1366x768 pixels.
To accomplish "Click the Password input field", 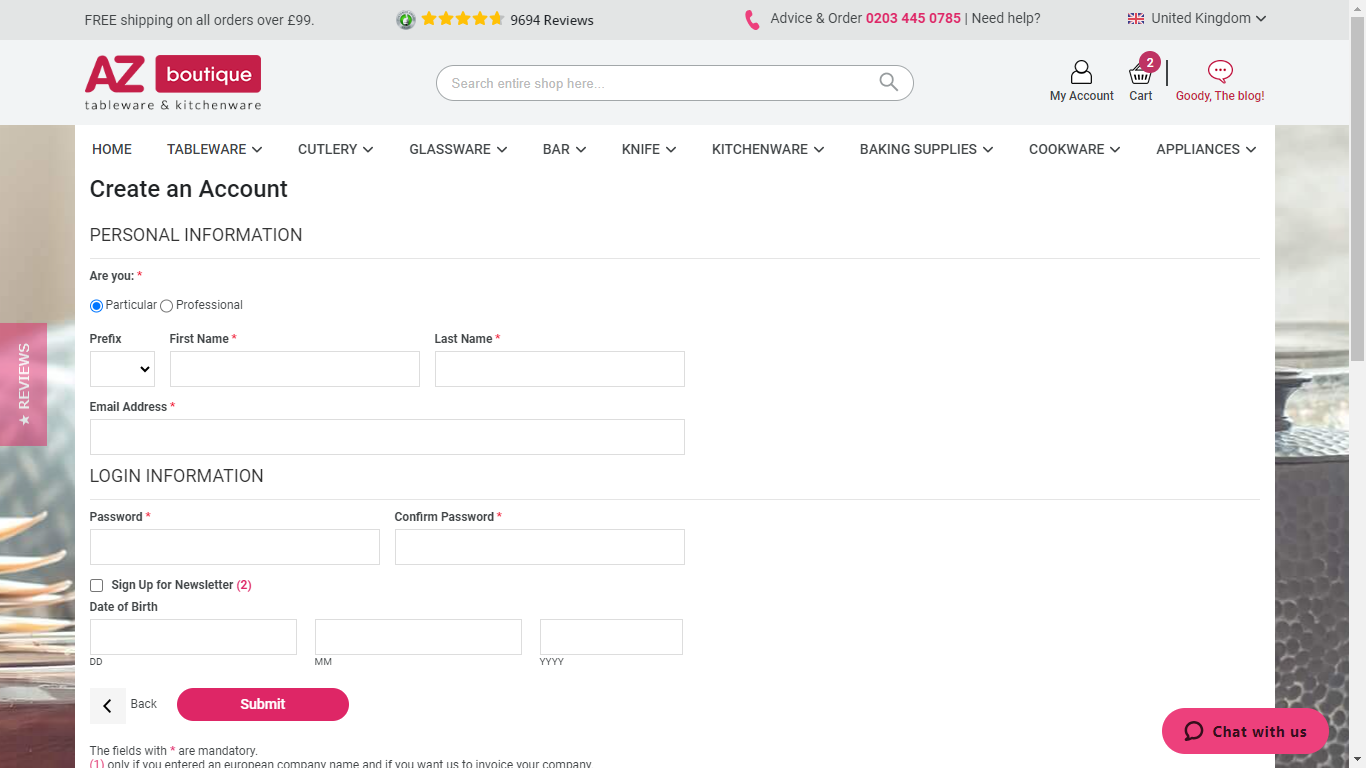I will coord(235,547).
